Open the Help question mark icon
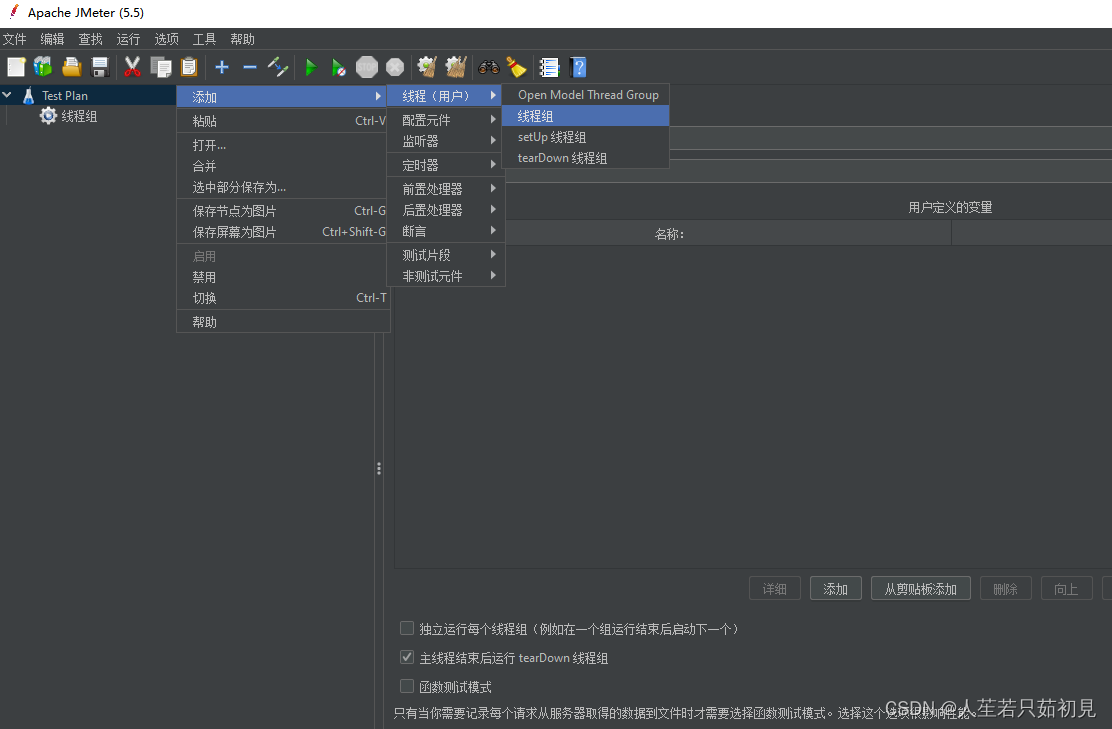 pyautogui.click(x=578, y=67)
